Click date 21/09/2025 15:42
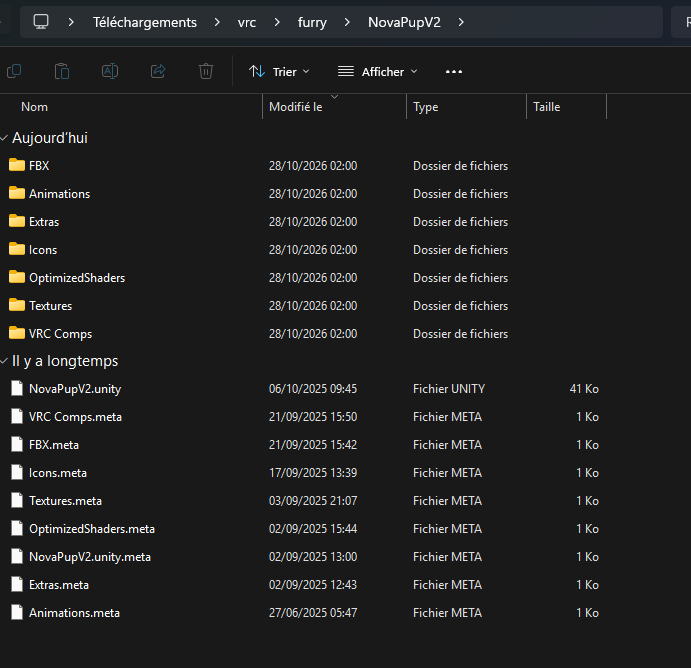 (313, 445)
